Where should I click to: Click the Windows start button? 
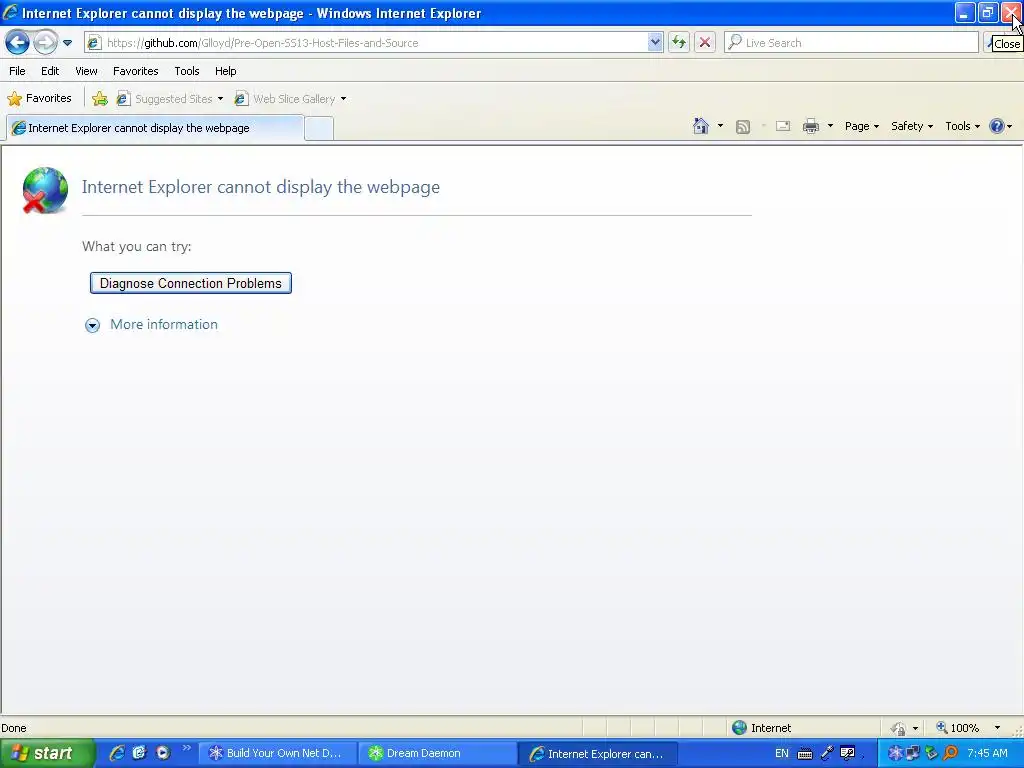47,753
